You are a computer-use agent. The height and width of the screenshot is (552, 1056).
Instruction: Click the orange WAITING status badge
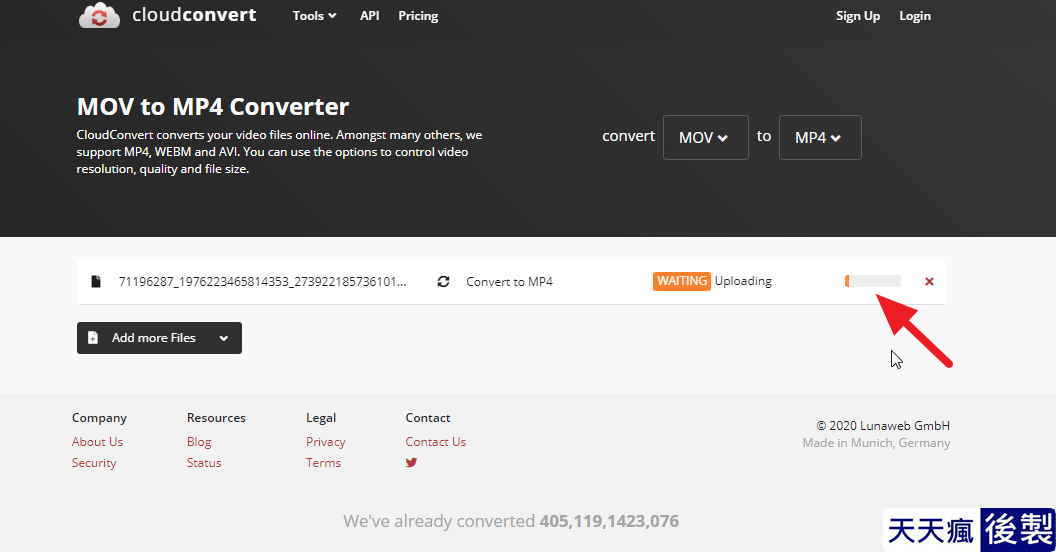click(x=682, y=281)
